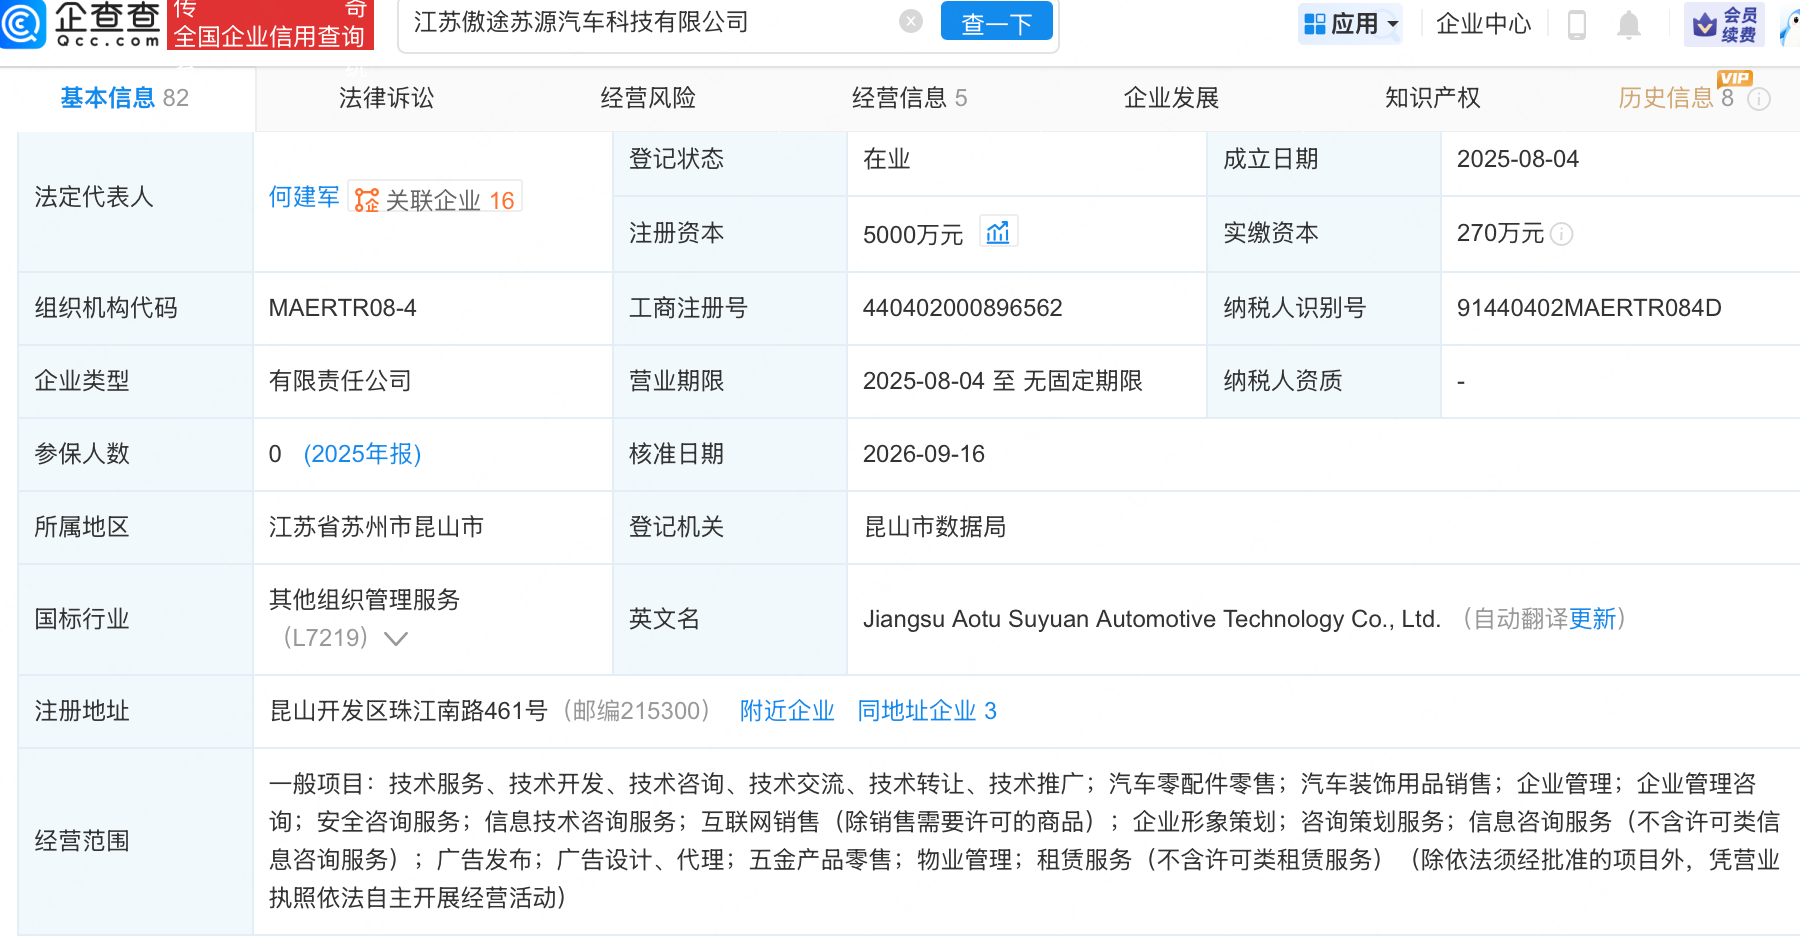The width and height of the screenshot is (1800, 938).
Task: Open the 同地址企业 3 link
Action: click(927, 711)
